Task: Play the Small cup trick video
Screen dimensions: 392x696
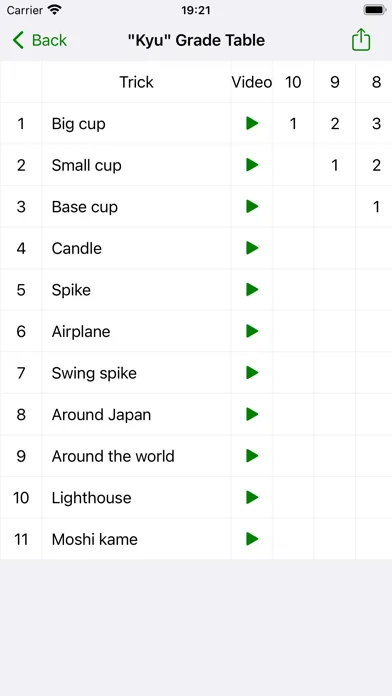Action: (x=252, y=165)
